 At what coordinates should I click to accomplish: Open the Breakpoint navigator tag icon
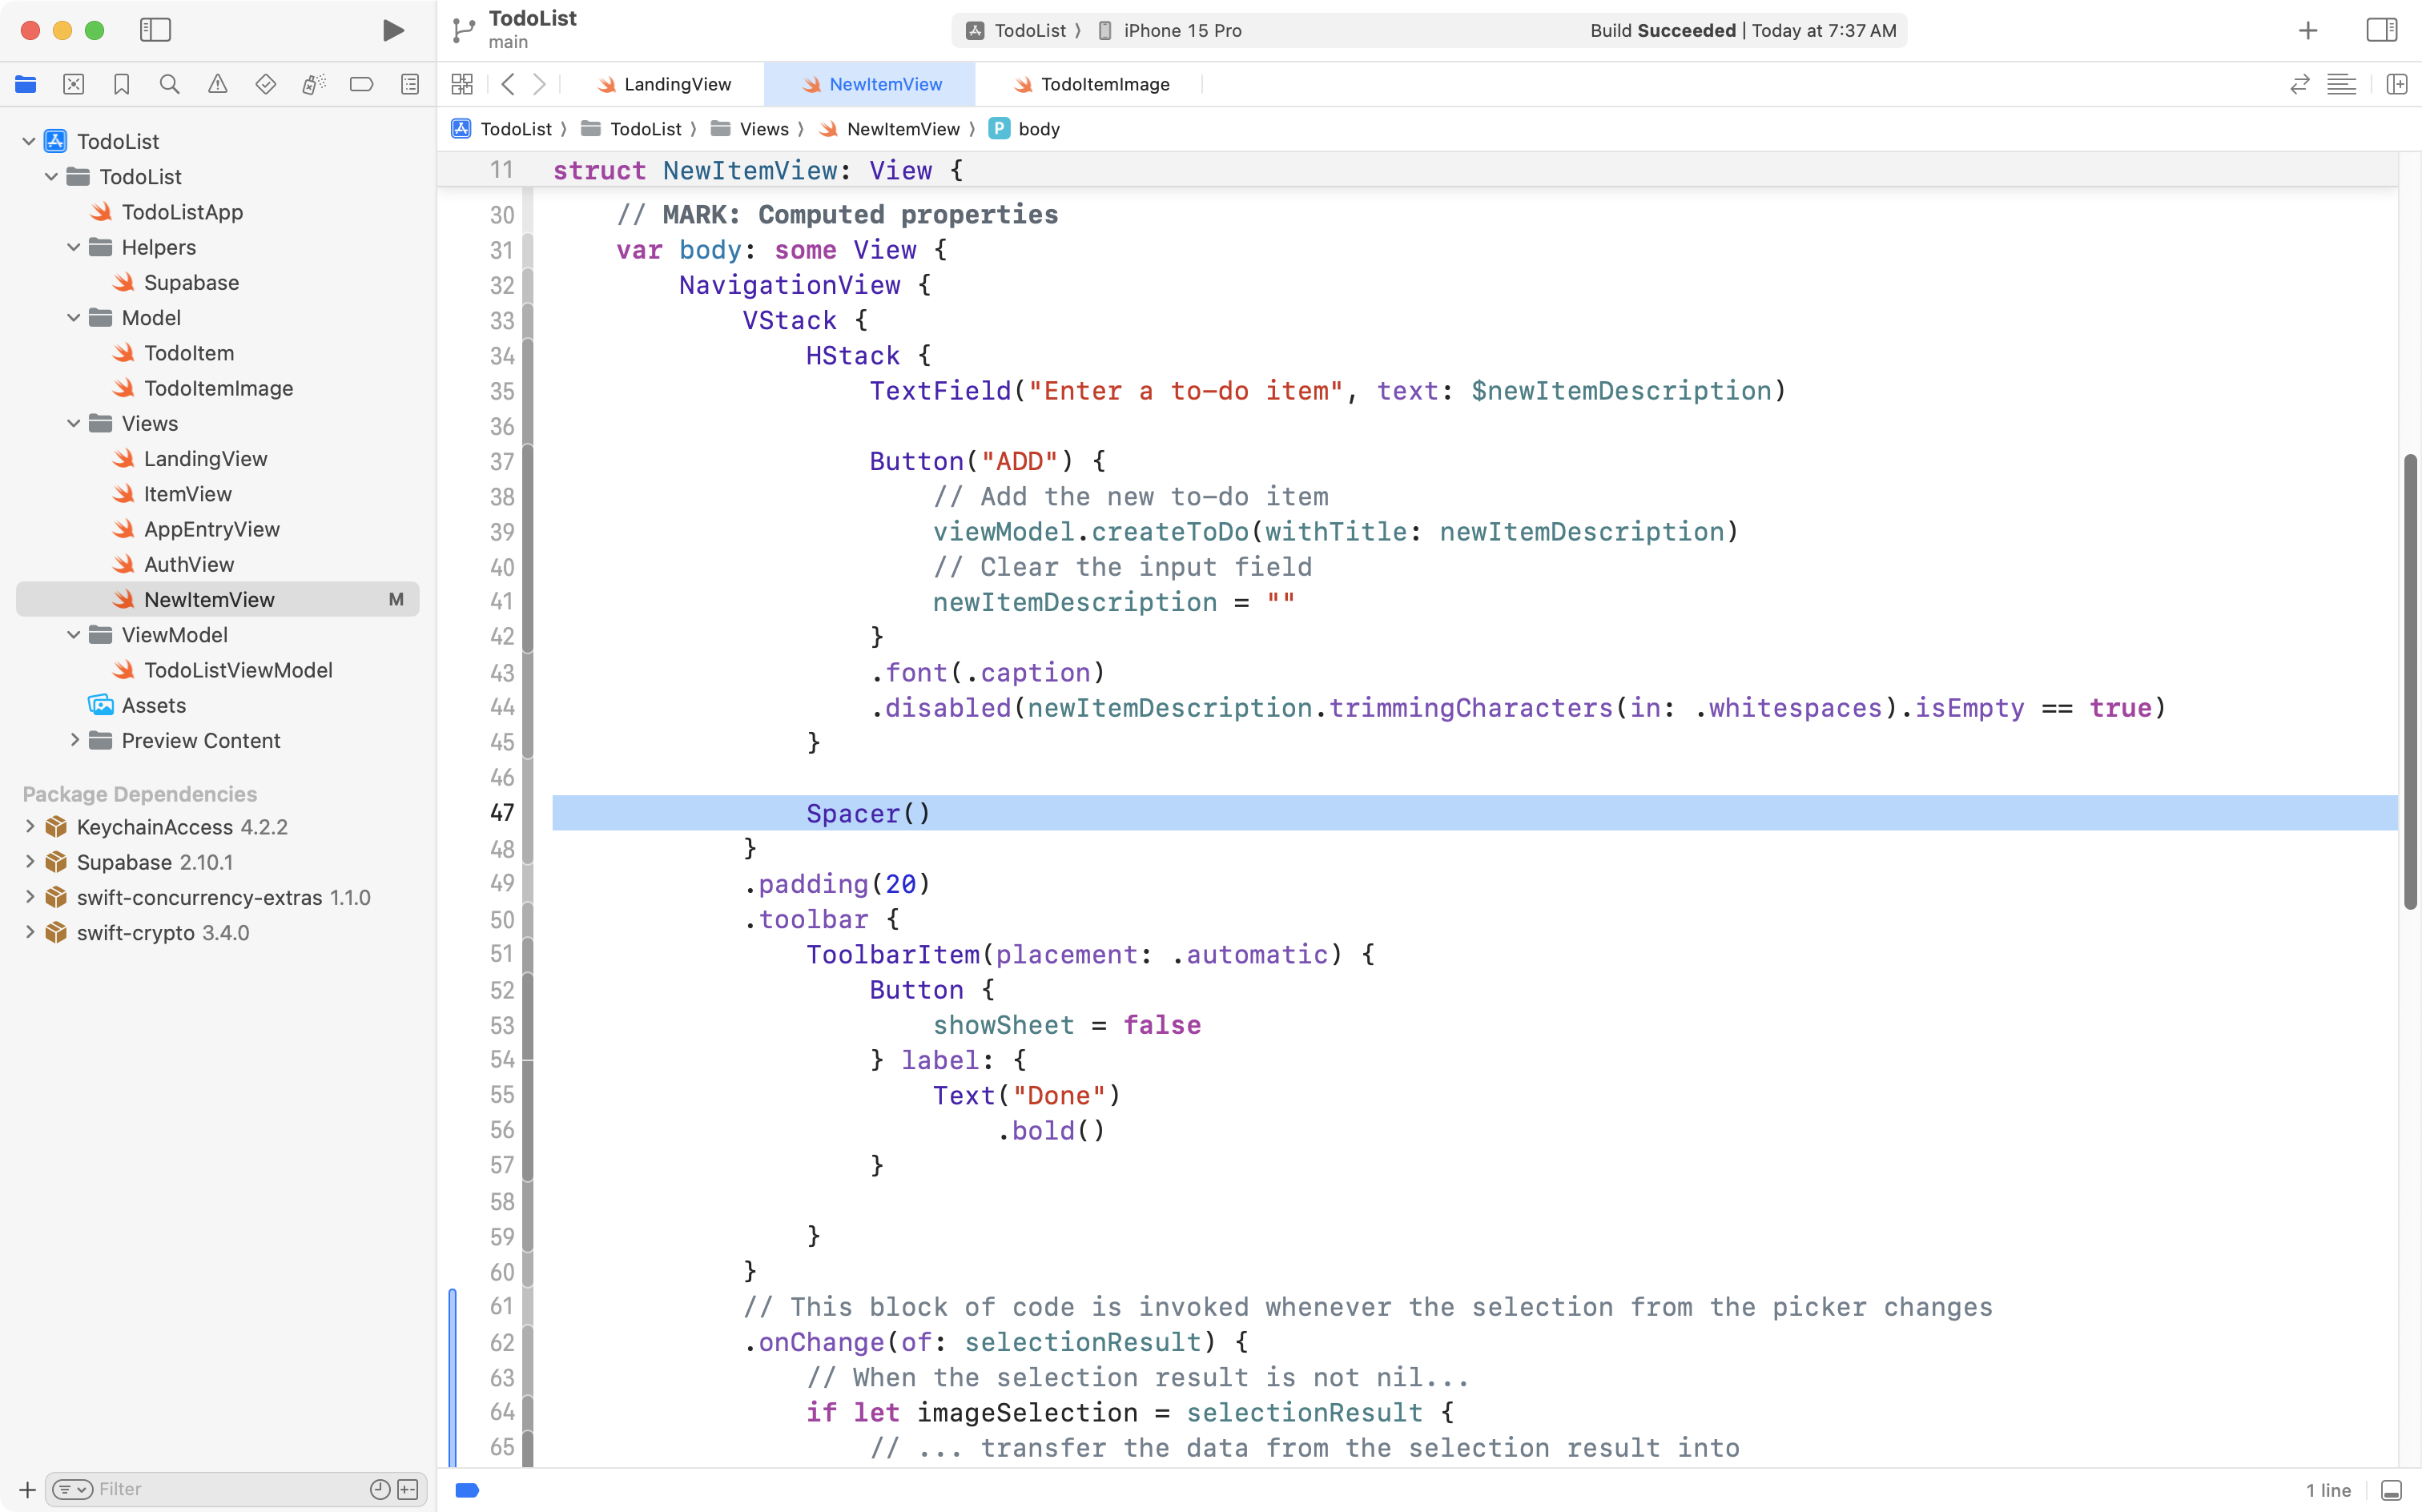361,84
